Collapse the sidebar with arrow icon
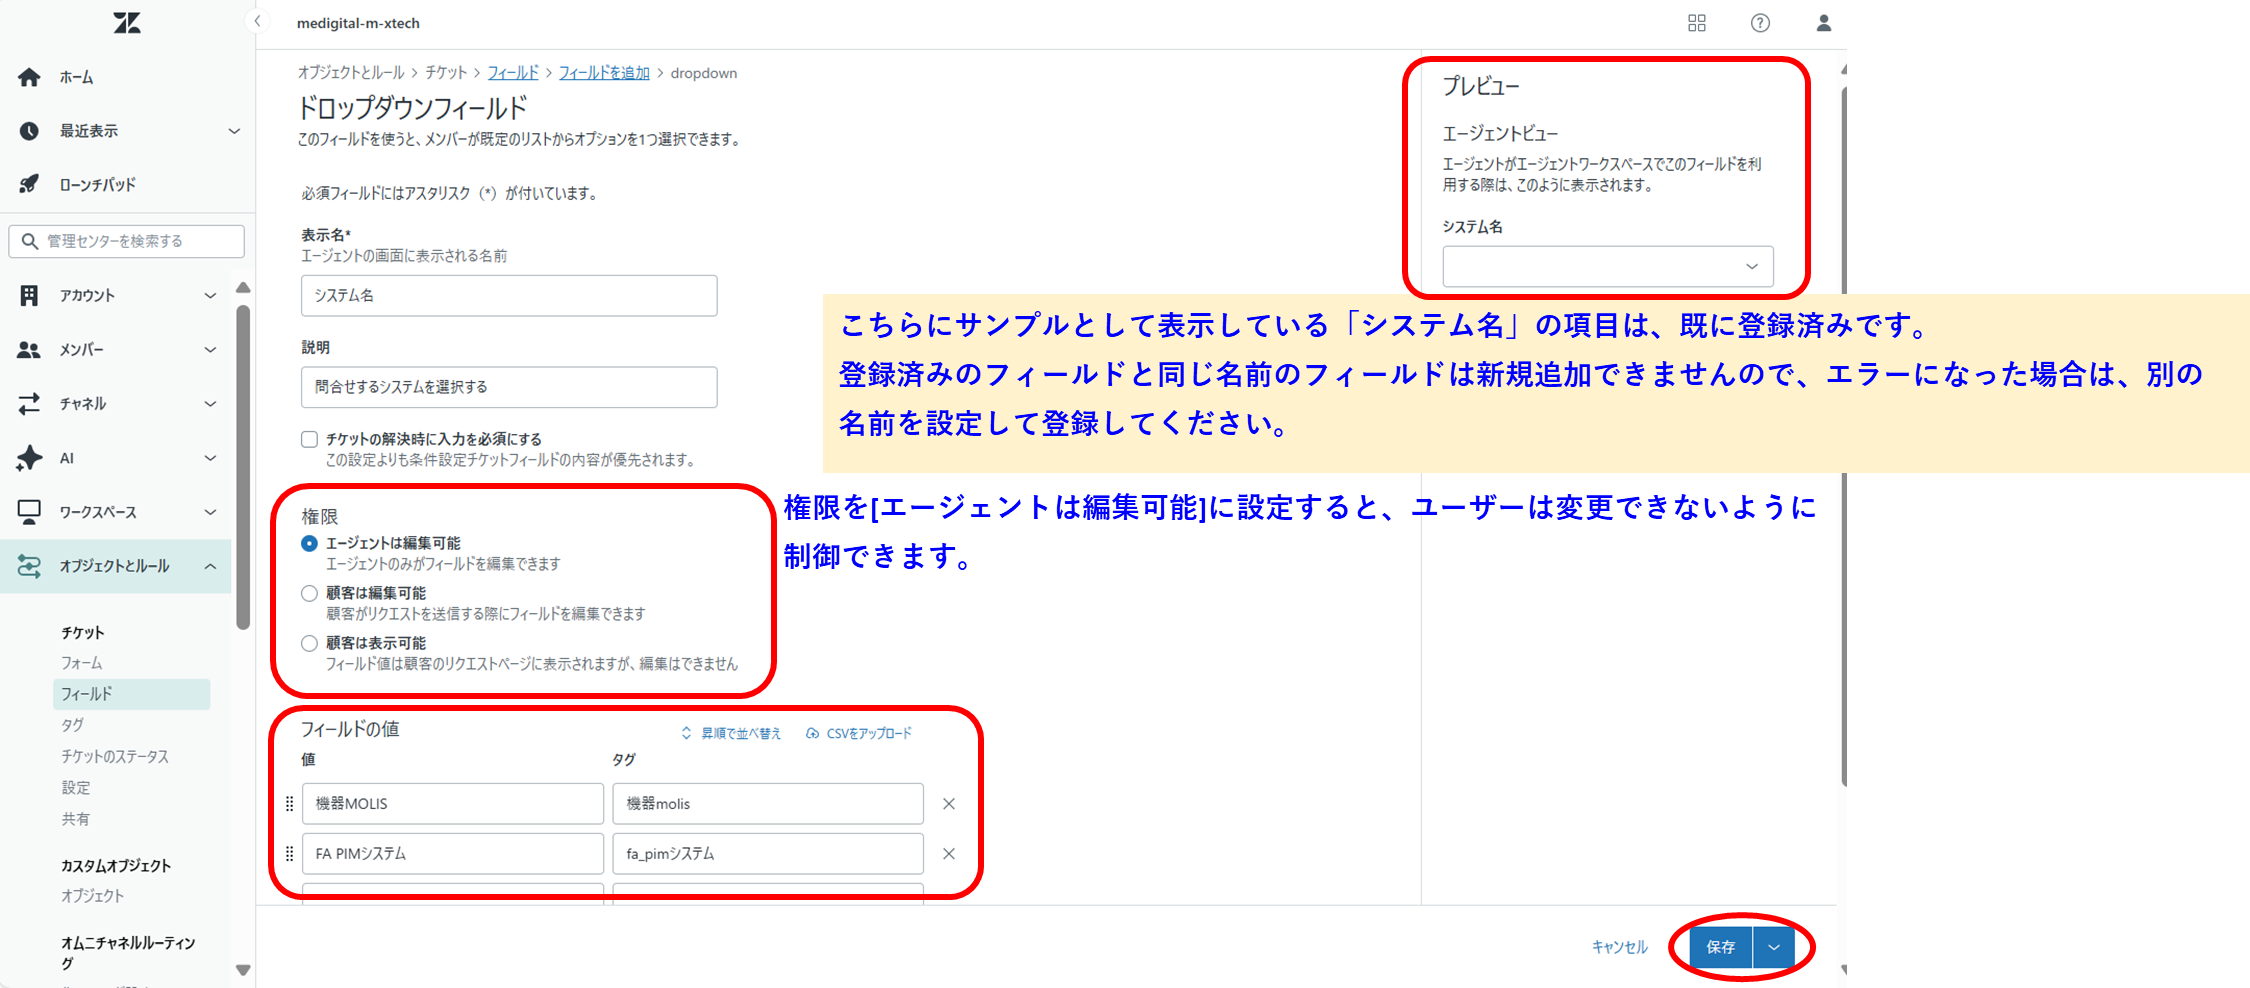2250x988 pixels. 257,22
